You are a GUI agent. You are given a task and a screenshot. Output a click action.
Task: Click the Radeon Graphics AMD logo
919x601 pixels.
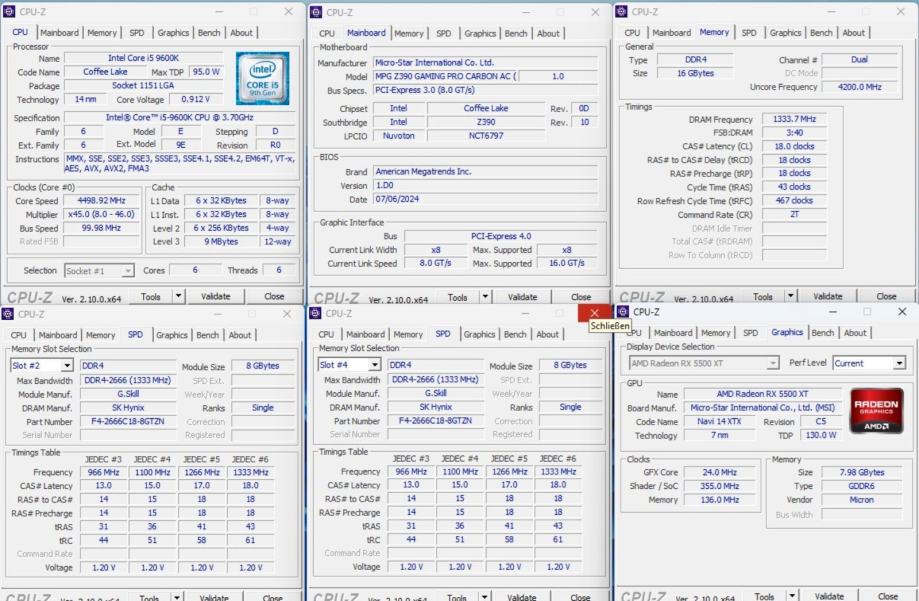tap(876, 410)
